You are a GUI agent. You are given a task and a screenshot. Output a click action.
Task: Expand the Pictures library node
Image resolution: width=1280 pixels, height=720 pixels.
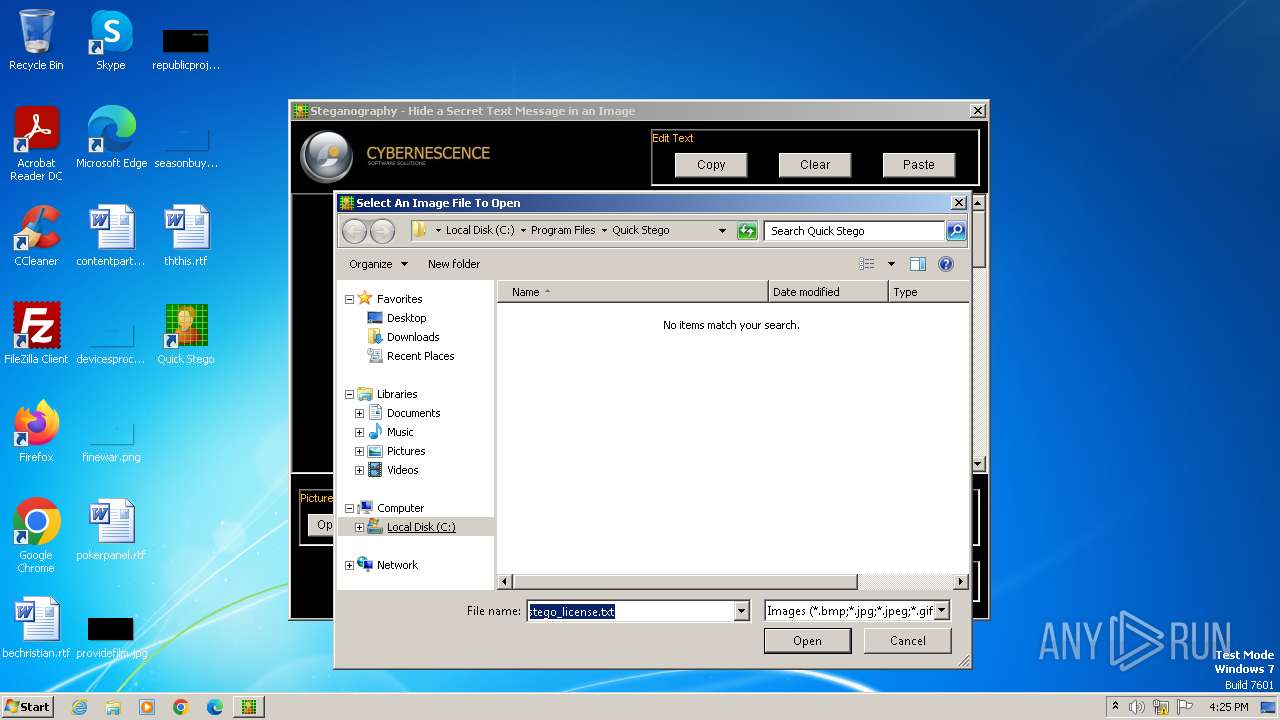[x=359, y=451]
